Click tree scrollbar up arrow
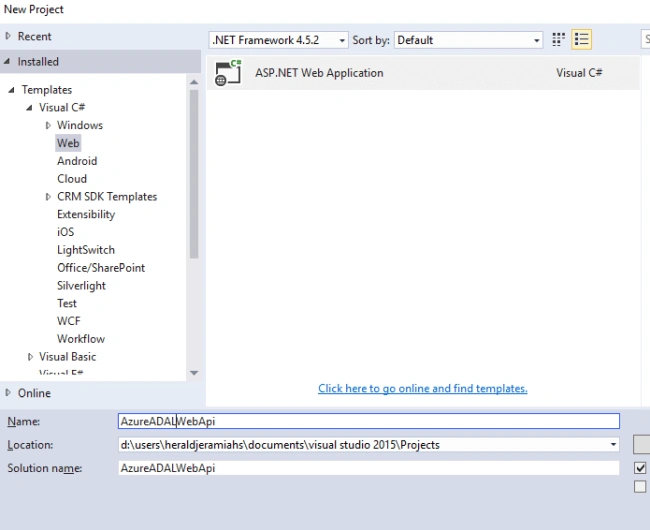Screen dimensions: 650x530 click(x=194, y=82)
